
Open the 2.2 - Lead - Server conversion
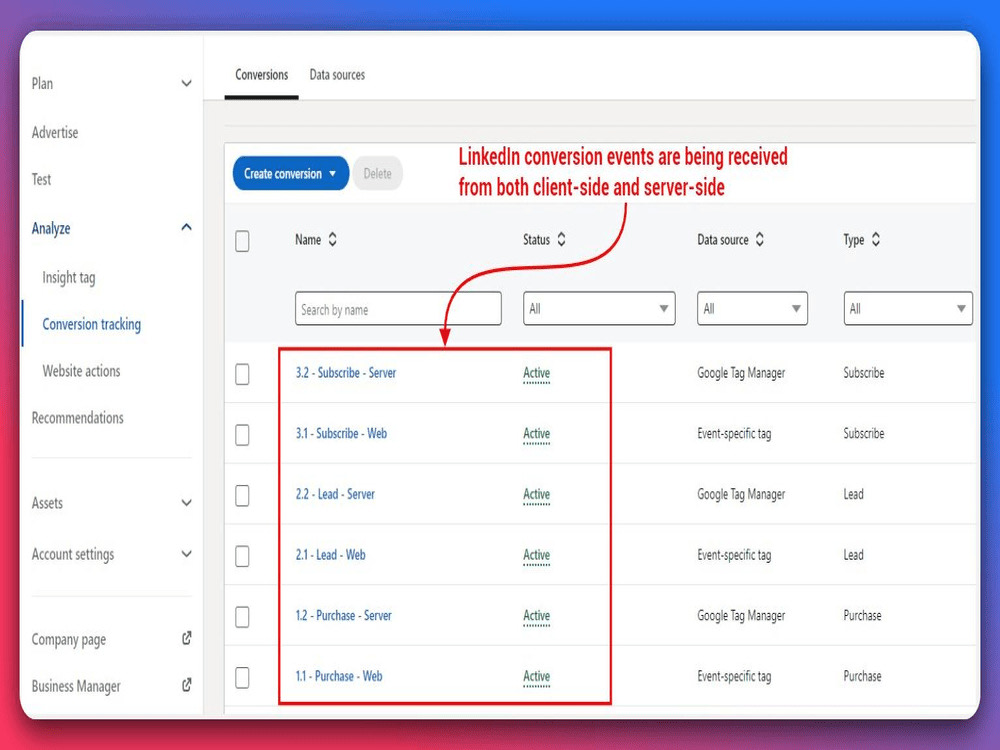(335, 494)
